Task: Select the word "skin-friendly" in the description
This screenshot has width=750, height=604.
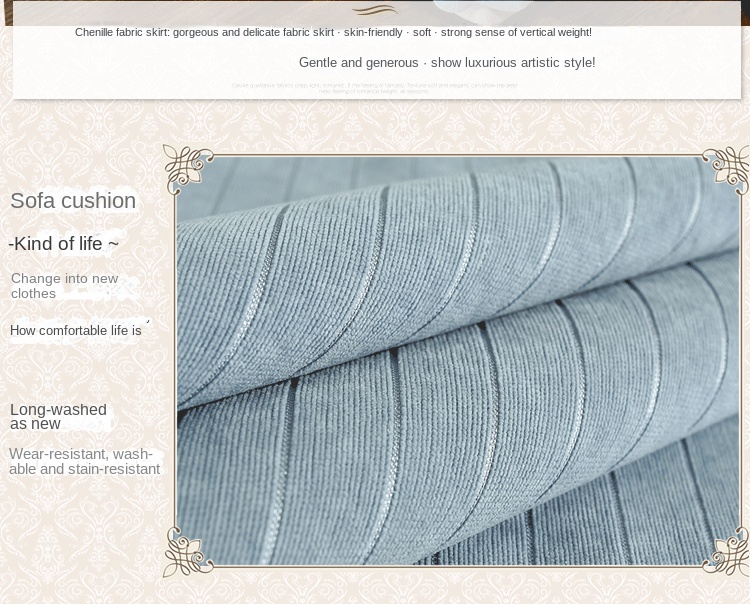Action: [373, 33]
